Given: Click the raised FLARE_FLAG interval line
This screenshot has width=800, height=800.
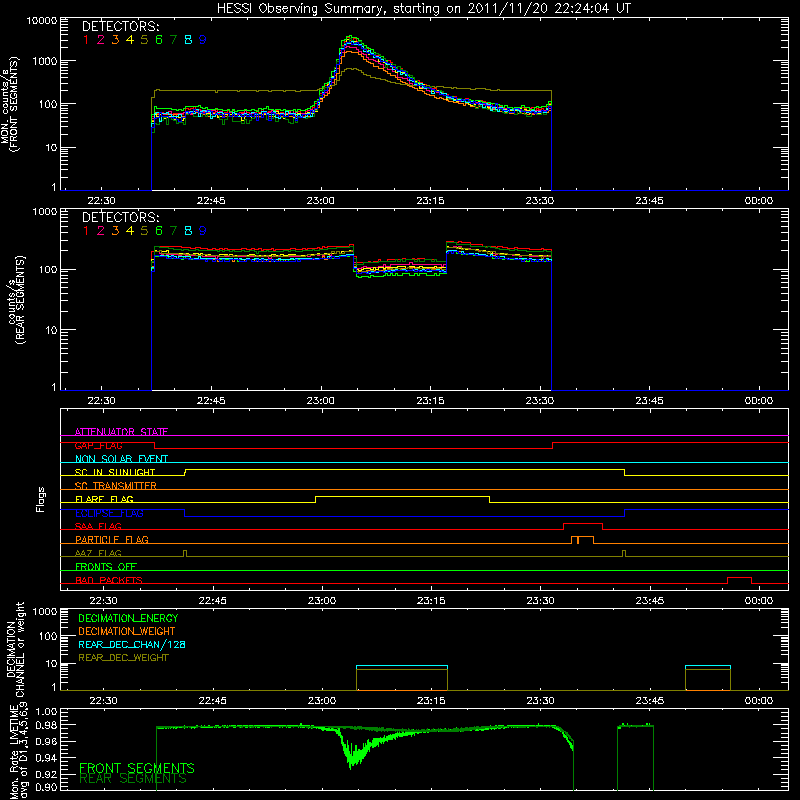Looking at the screenshot, I should [403, 496].
